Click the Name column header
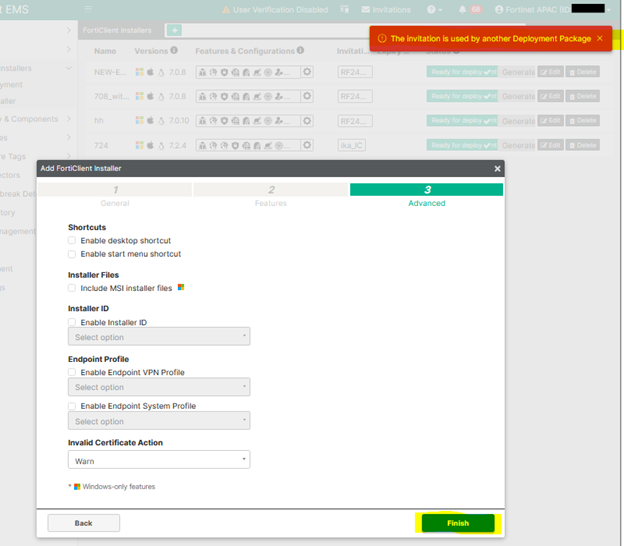624x546 pixels. (105, 51)
